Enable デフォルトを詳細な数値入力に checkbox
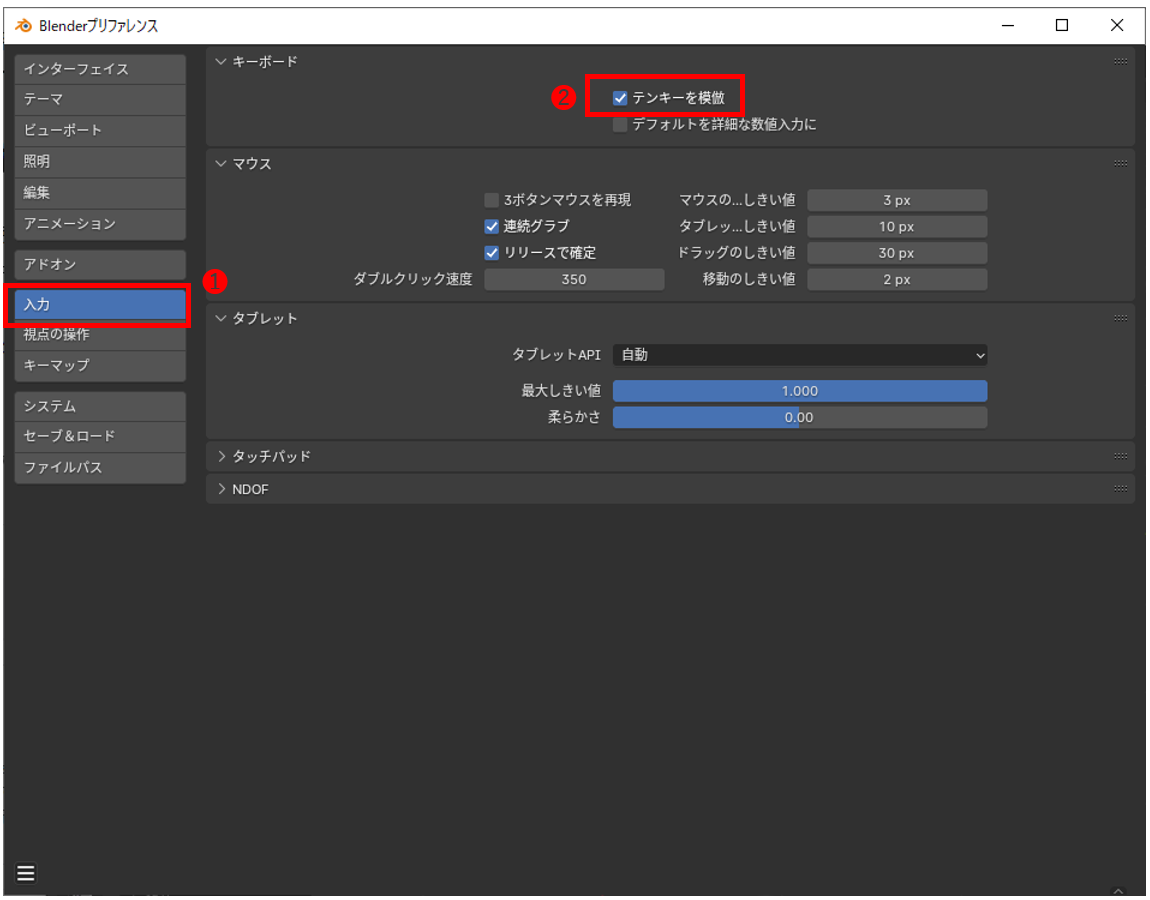 [x=620, y=125]
